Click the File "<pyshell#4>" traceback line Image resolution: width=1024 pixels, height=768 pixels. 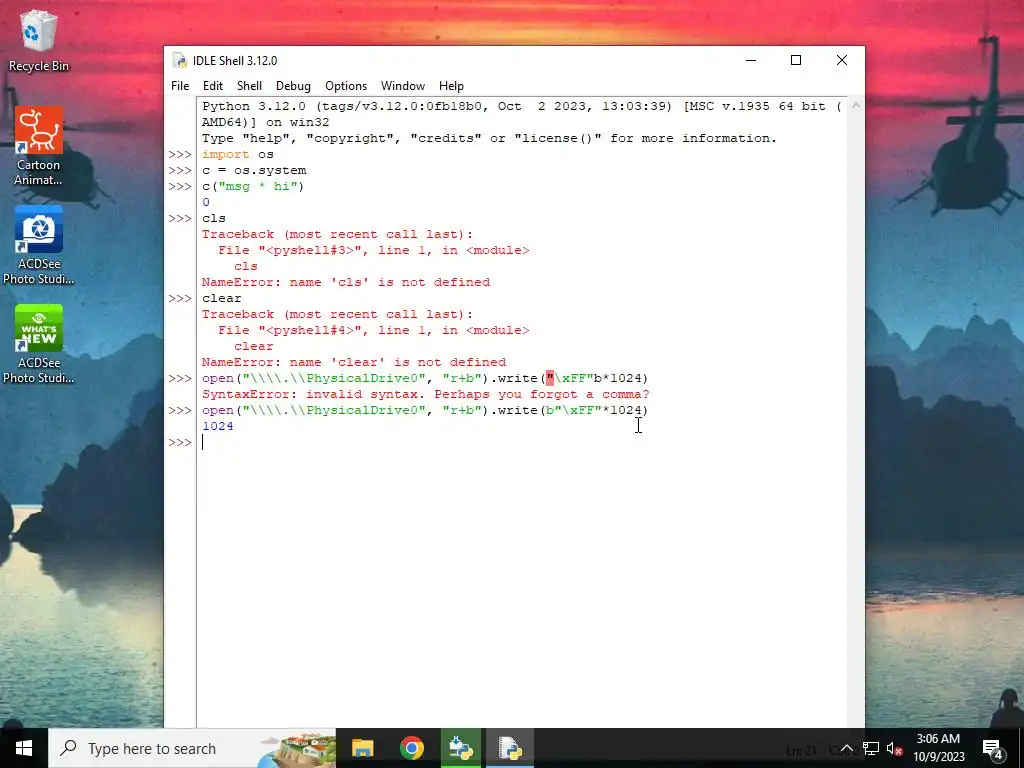point(374,330)
